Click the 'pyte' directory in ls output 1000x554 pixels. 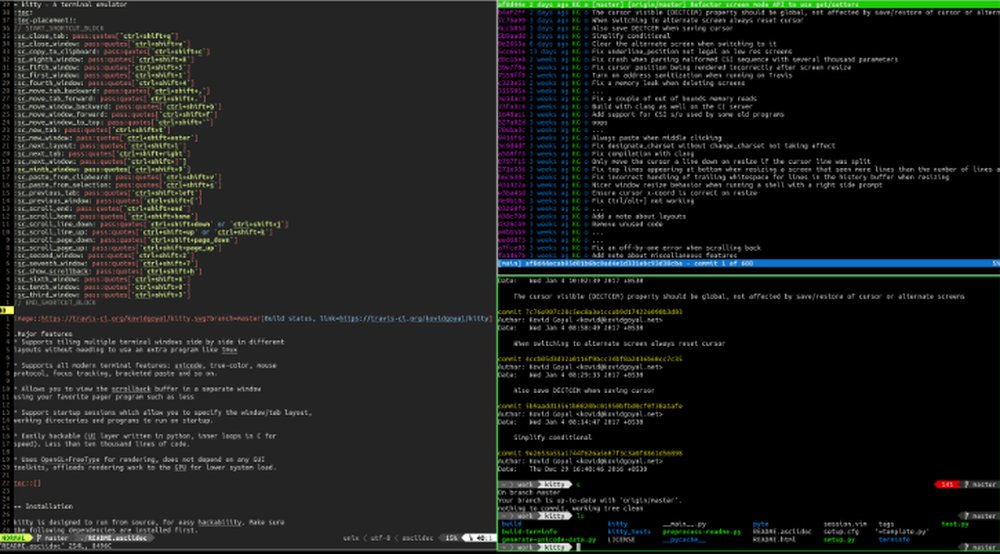[x=760, y=524]
